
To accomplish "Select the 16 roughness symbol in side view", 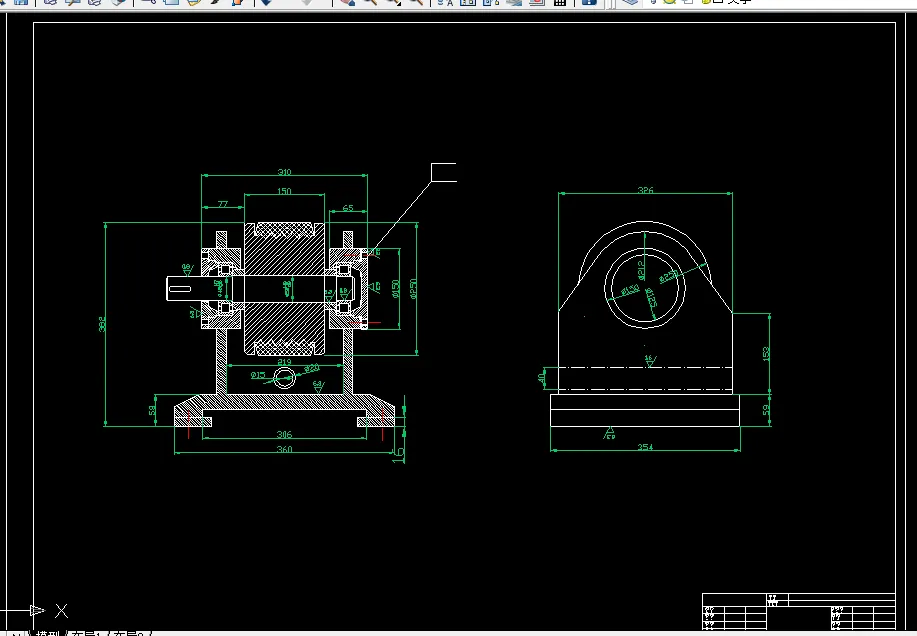I will pos(650,361).
